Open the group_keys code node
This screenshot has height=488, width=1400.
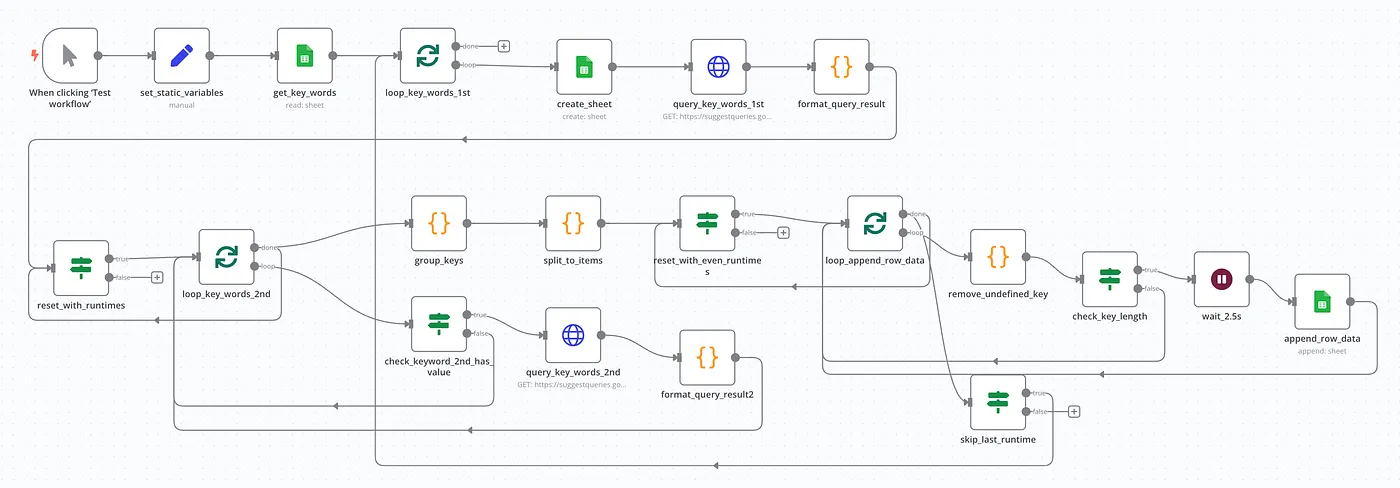(439, 223)
